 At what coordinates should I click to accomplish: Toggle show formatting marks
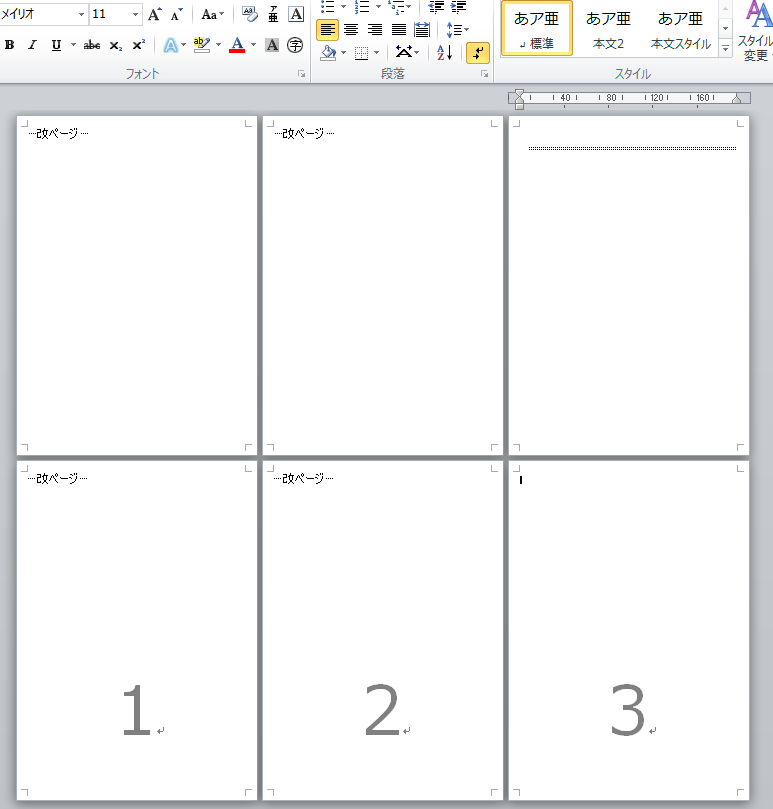478,53
